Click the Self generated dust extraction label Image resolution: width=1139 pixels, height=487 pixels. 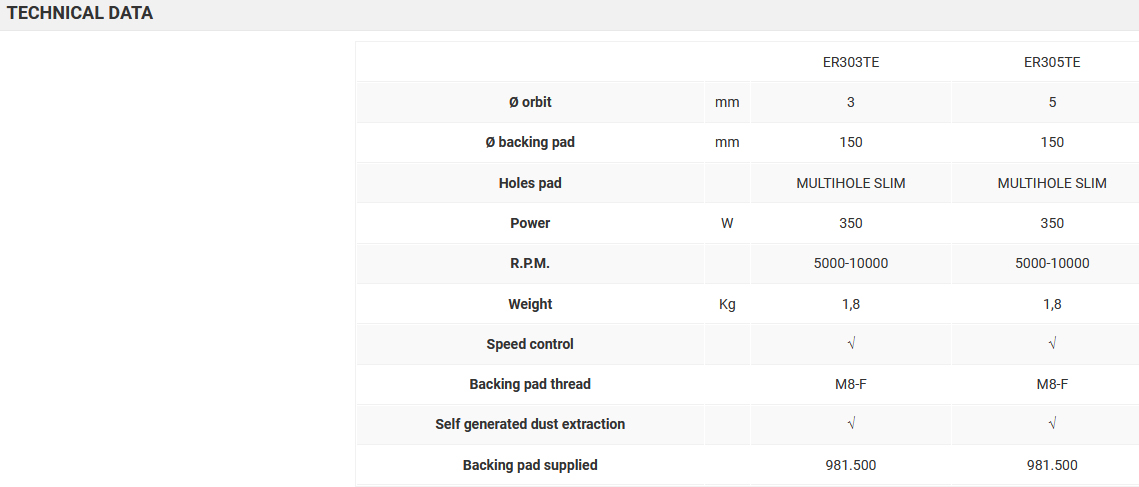click(x=530, y=424)
